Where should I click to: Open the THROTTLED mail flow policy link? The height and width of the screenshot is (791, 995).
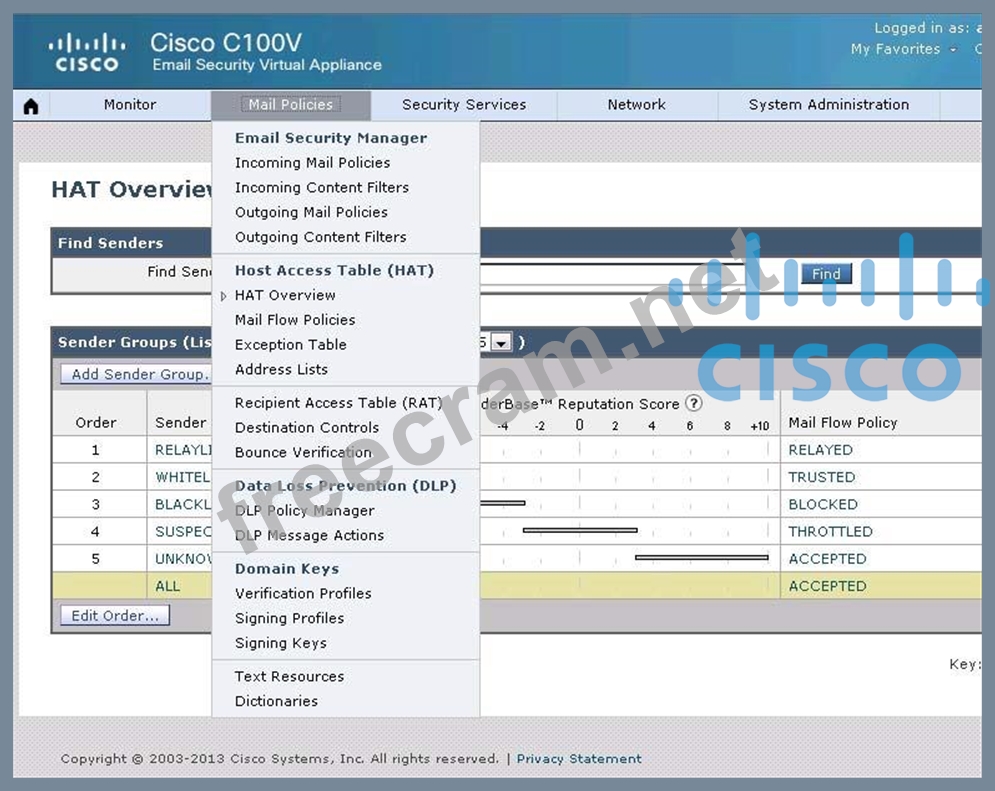(x=830, y=532)
